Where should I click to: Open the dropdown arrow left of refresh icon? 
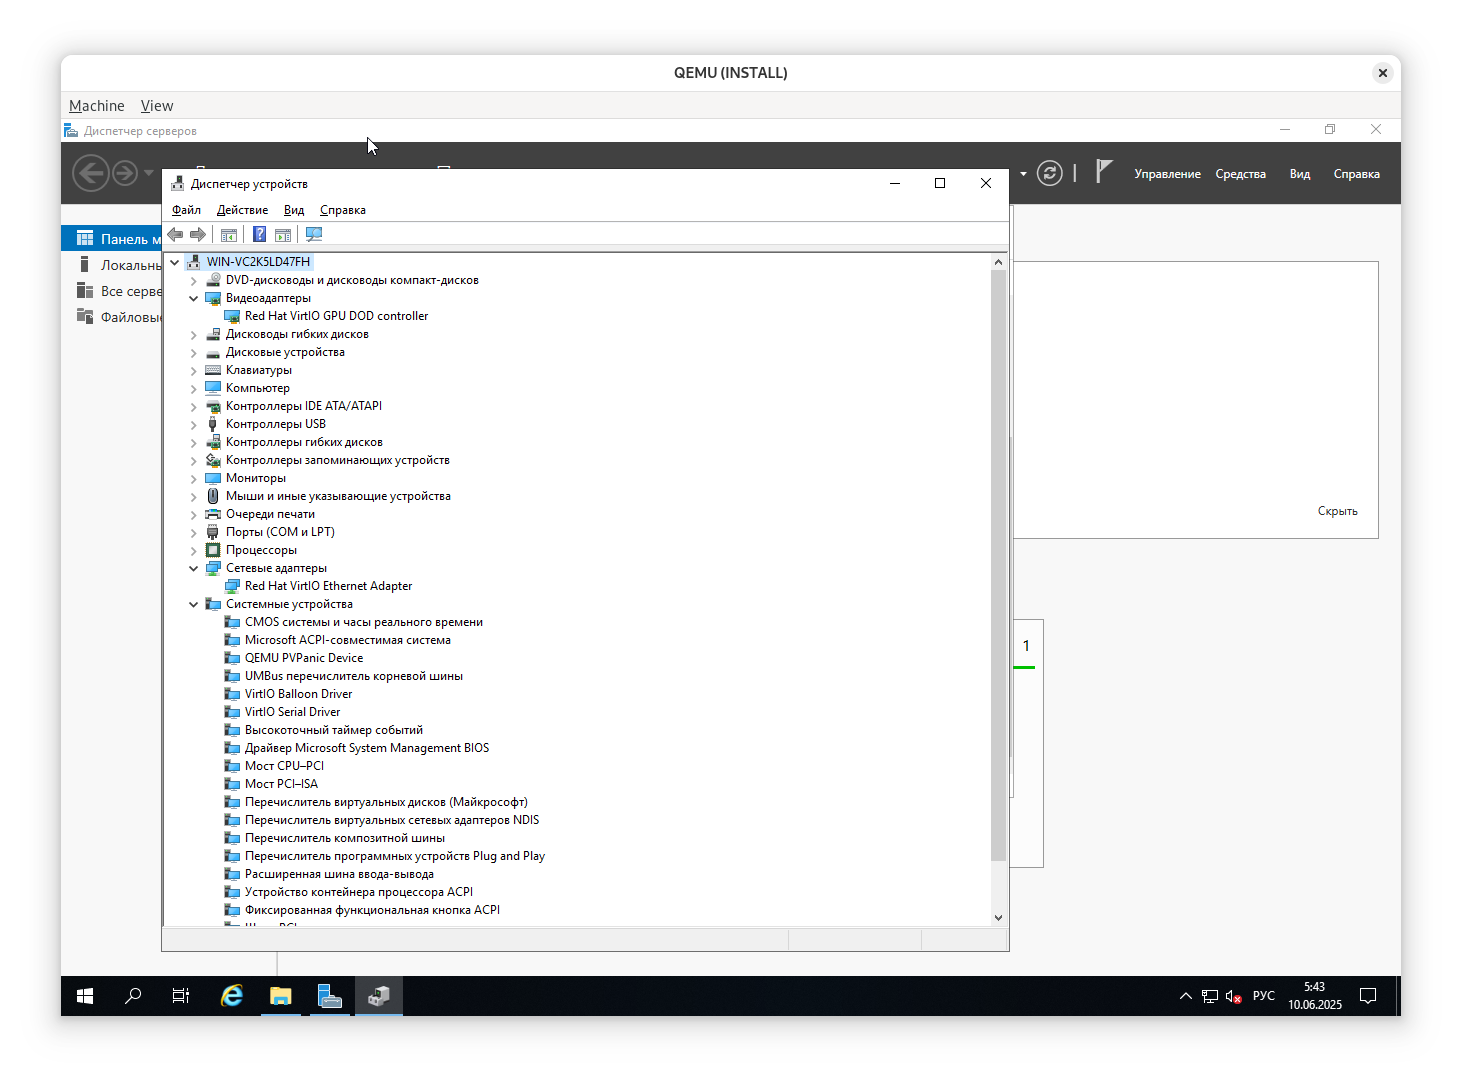[1023, 174]
